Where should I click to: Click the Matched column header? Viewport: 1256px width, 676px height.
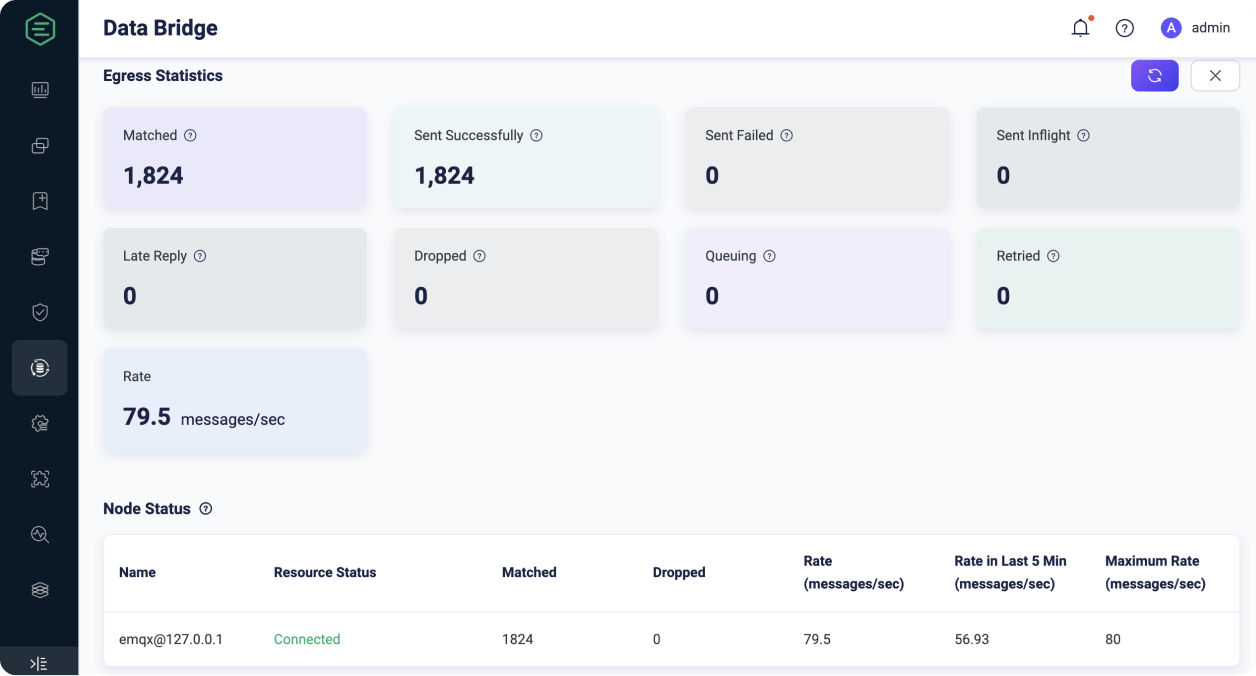pos(529,573)
